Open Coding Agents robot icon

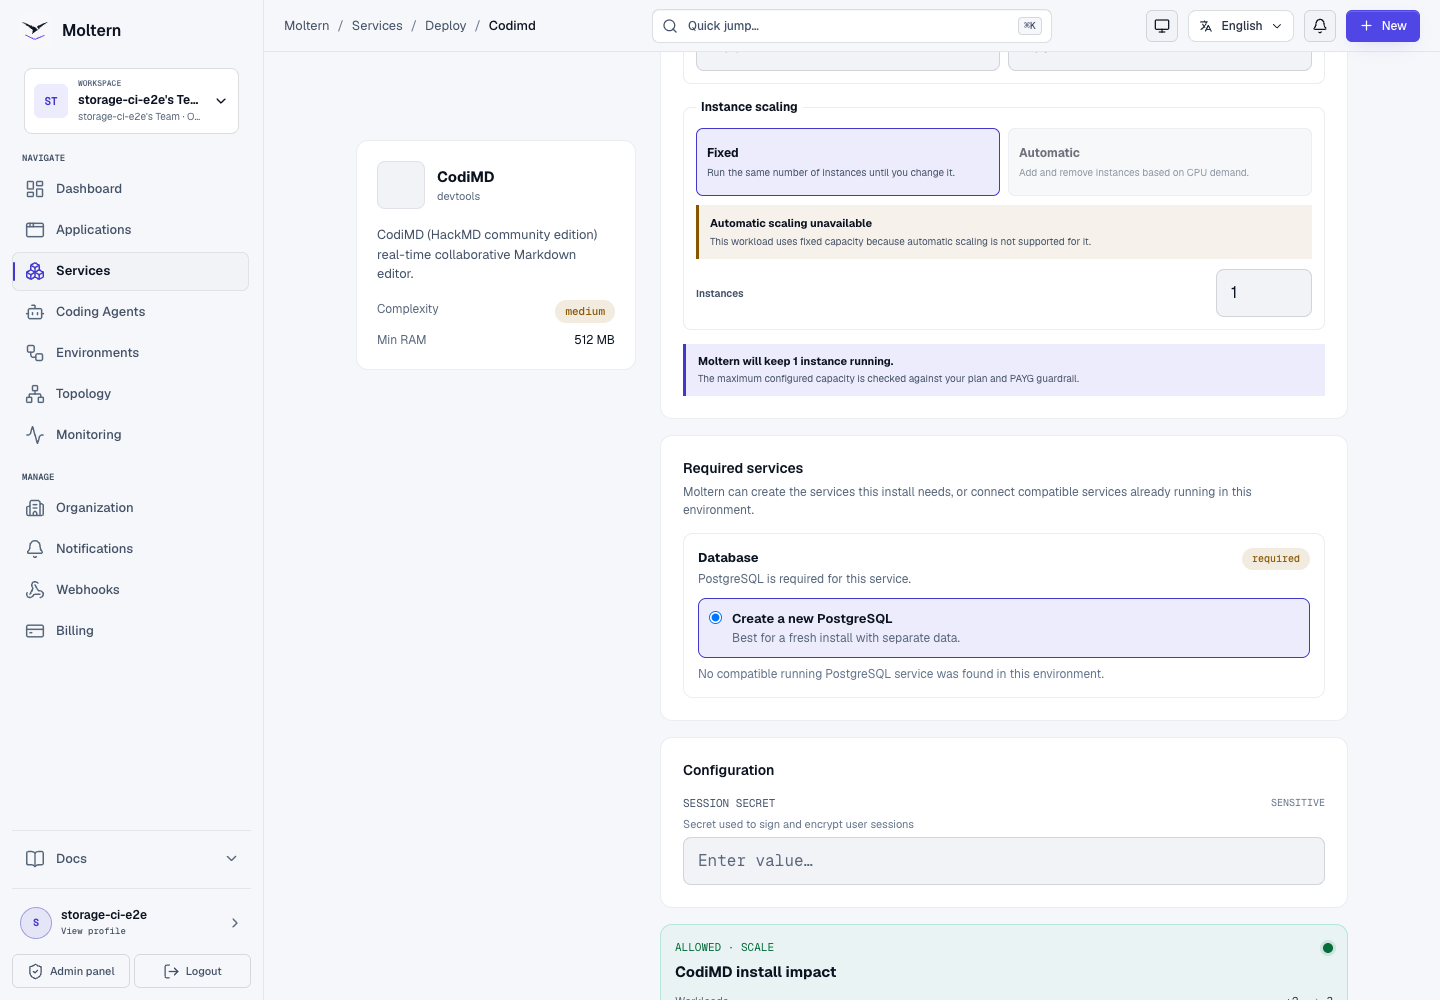point(35,312)
